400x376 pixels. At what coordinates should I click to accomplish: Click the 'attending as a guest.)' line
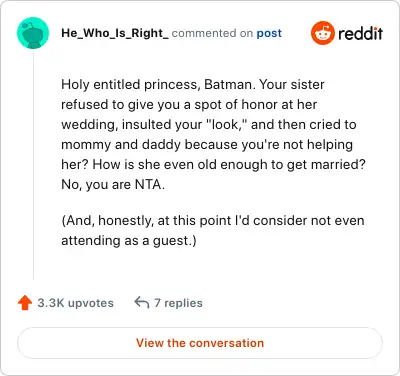point(129,241)
